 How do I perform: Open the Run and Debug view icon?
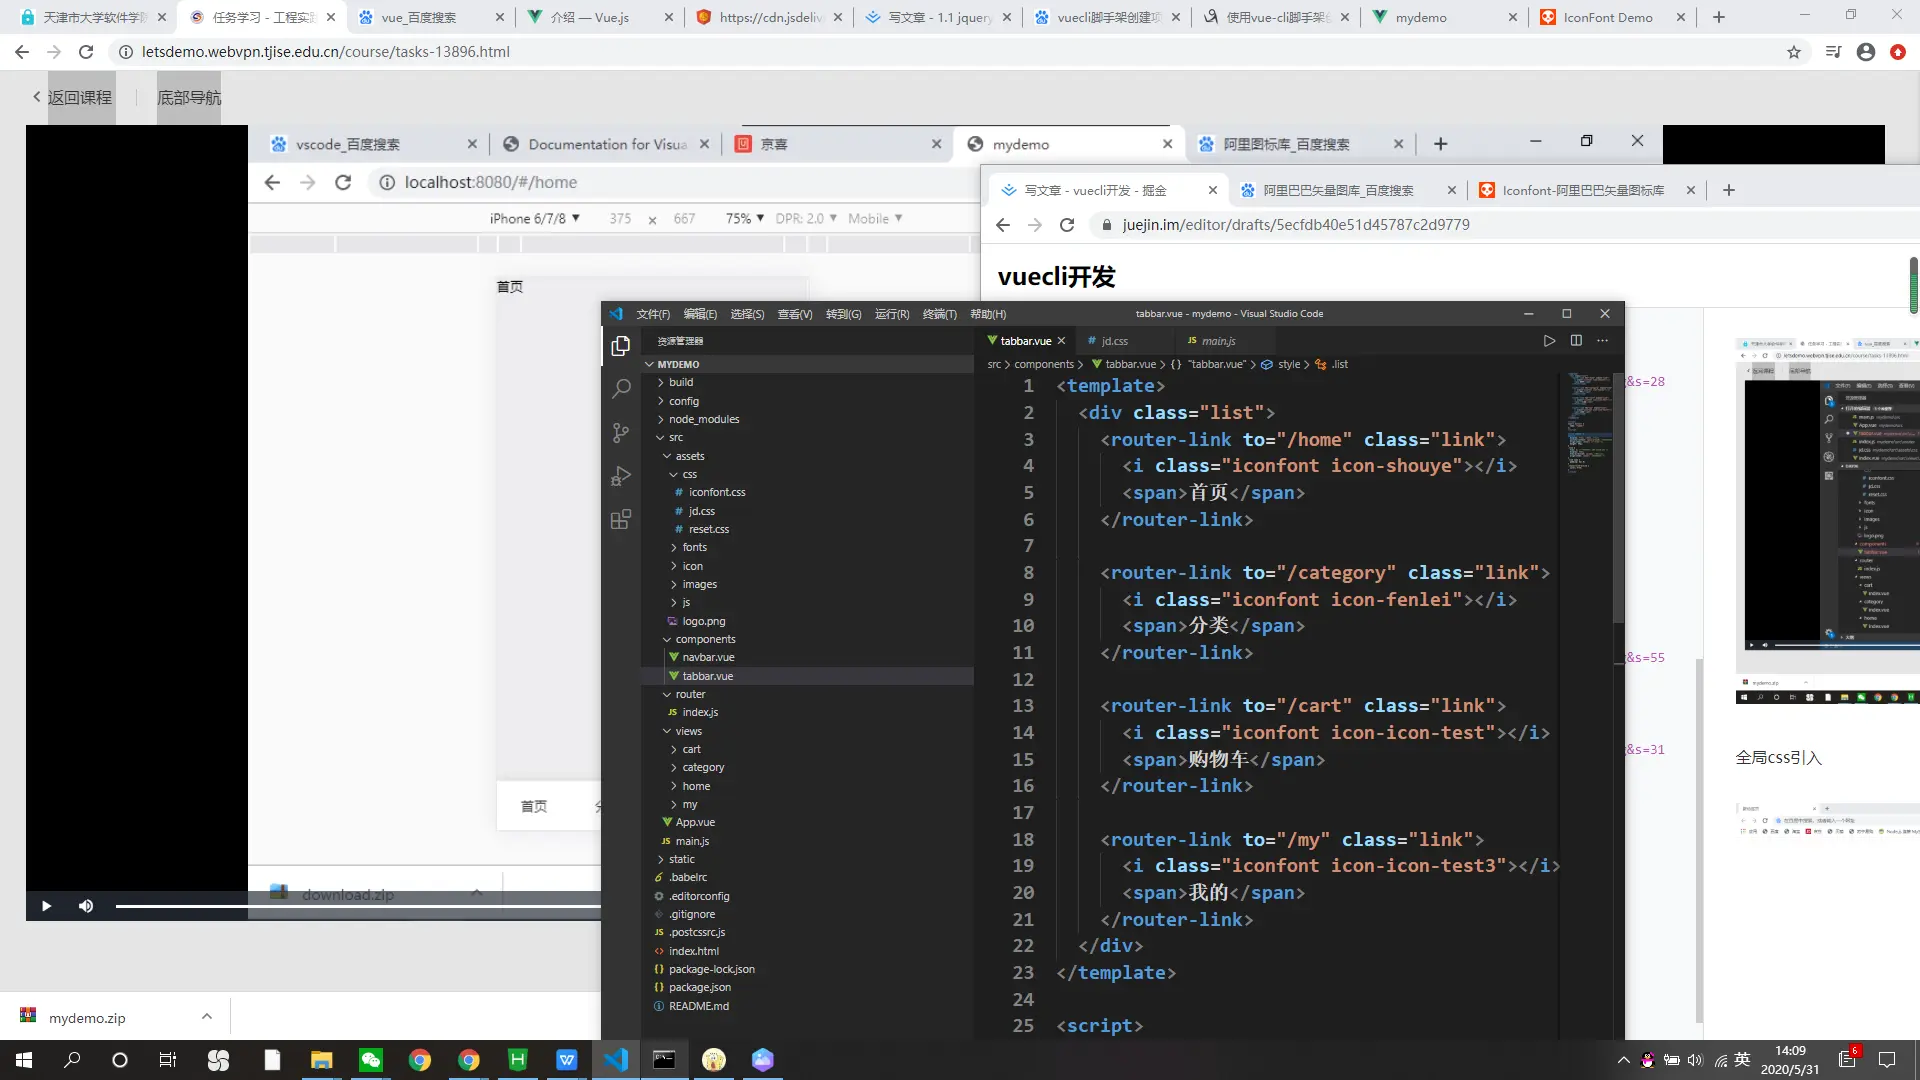click(x=621, y=476)
